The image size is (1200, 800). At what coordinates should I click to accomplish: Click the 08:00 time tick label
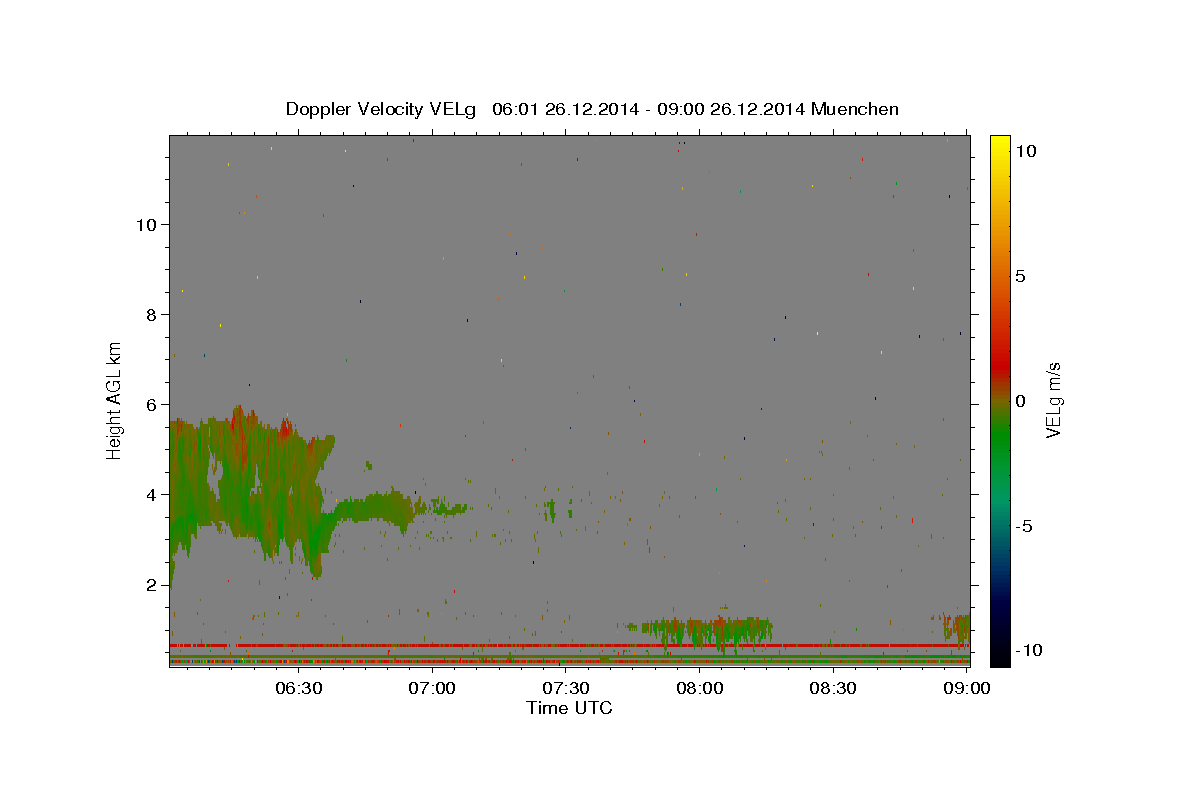pyautogui.click(x=700, y=688)
